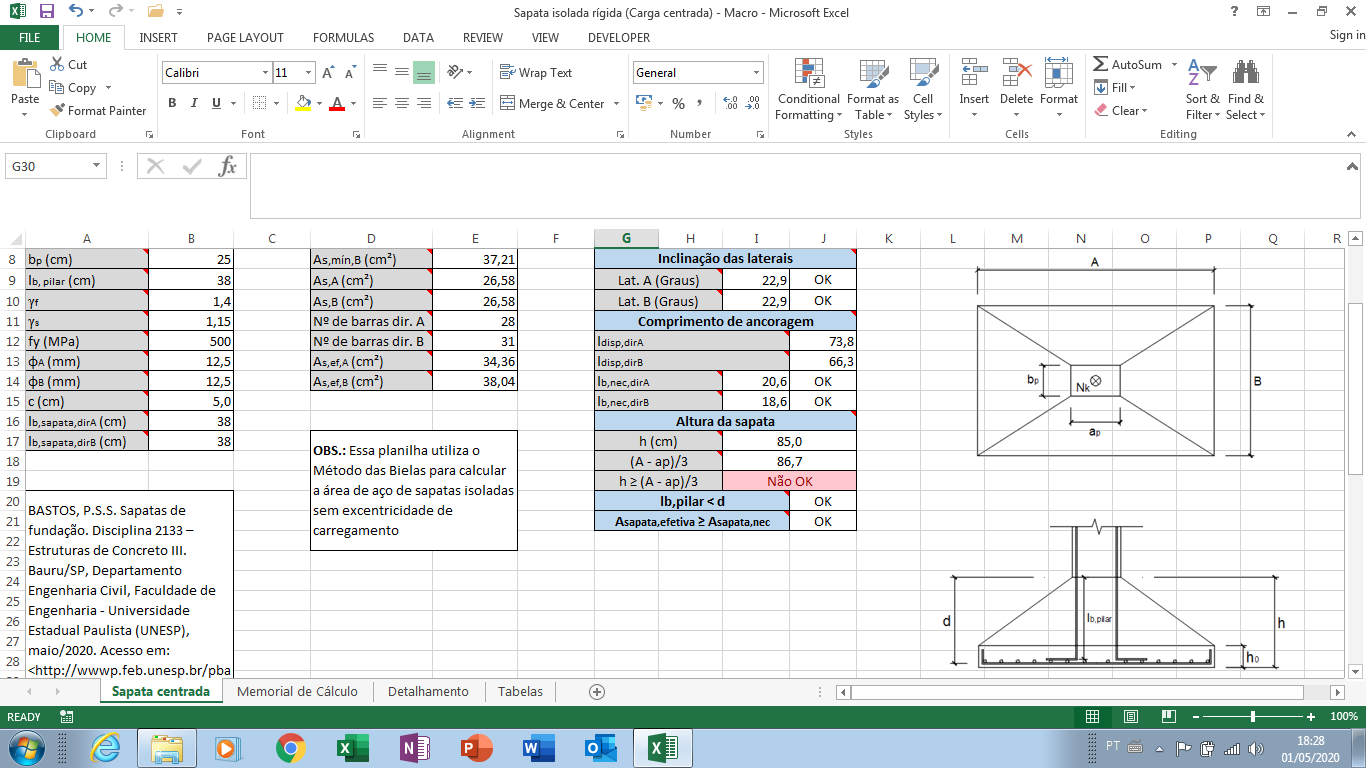Add a new sheet with plus button
This screenshot has width=1366, height=768.
click(x=597, y=692)
